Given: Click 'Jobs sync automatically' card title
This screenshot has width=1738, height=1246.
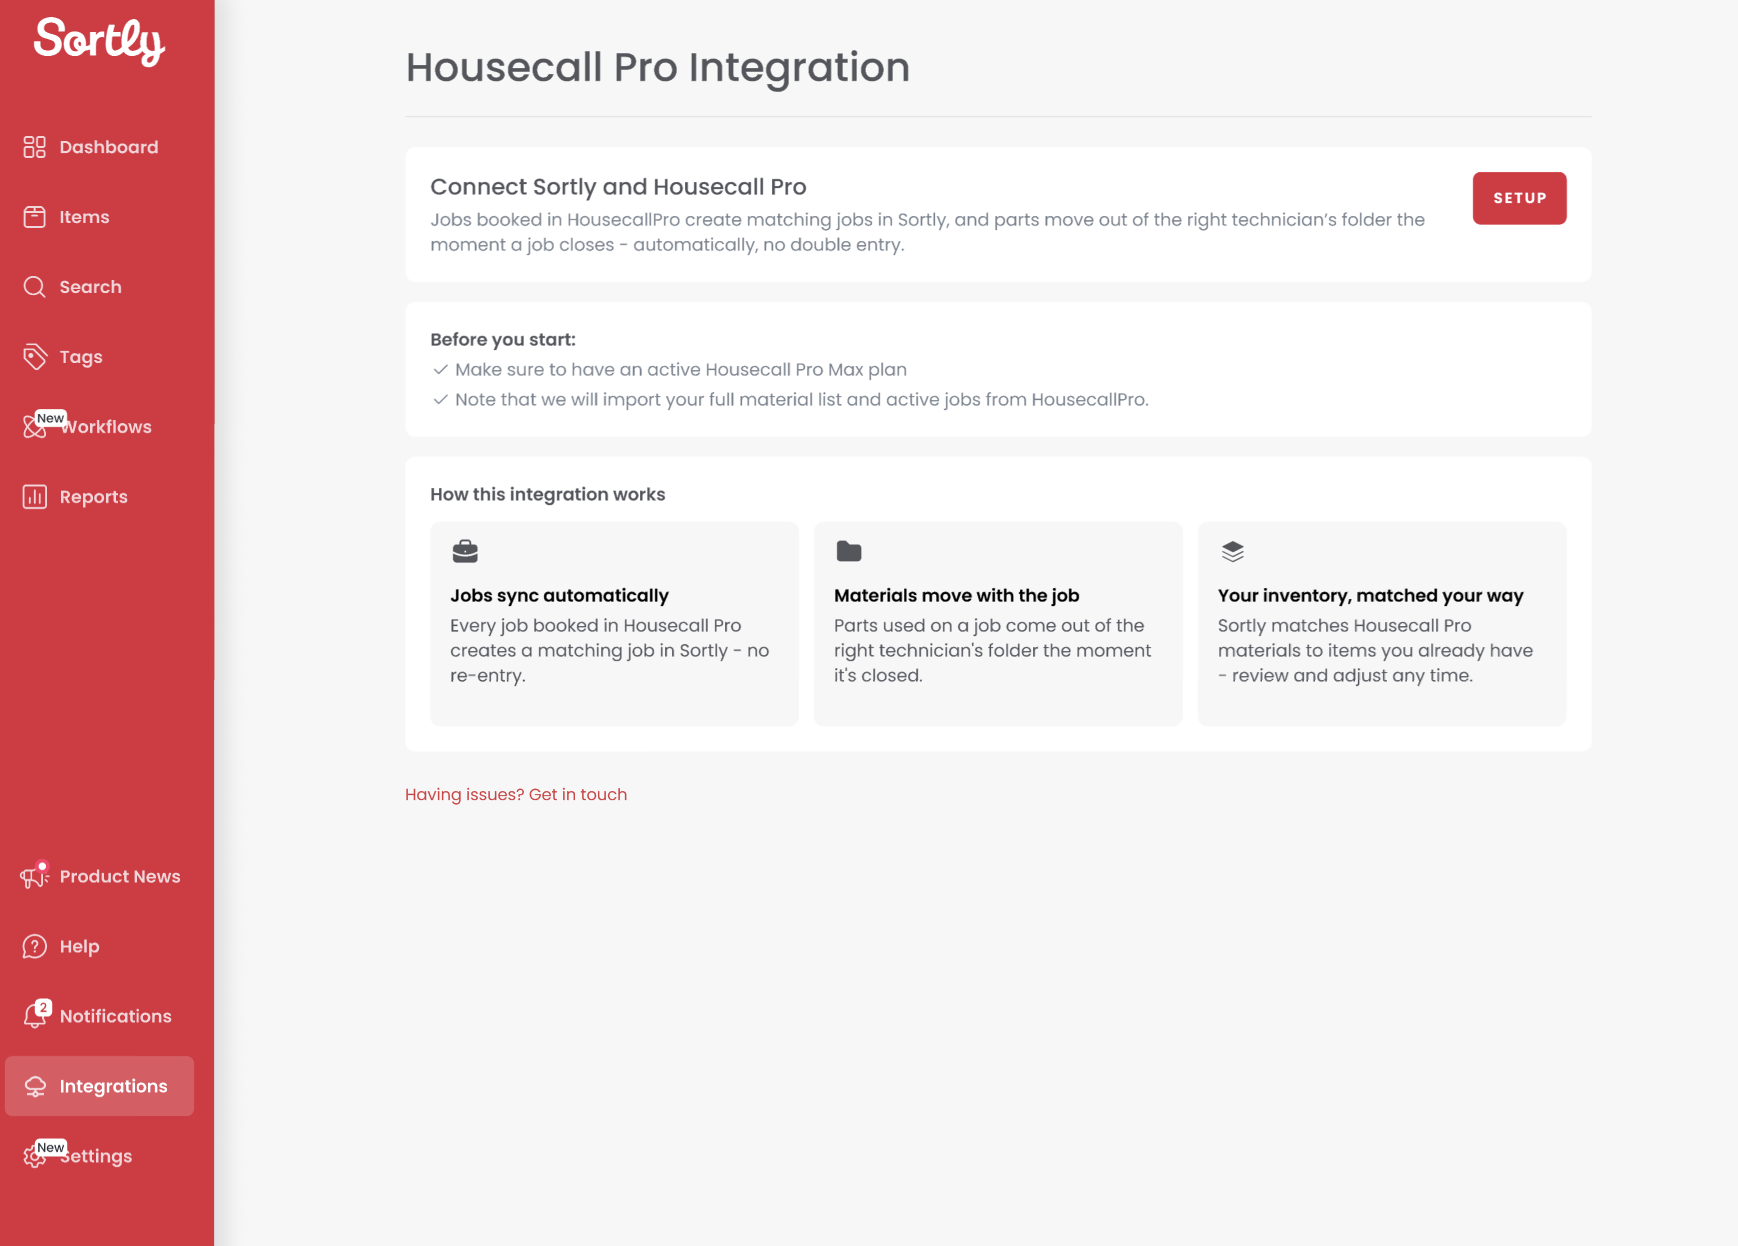Looking at the screenshot, I should pyautogui.click(x=559, y=595).
